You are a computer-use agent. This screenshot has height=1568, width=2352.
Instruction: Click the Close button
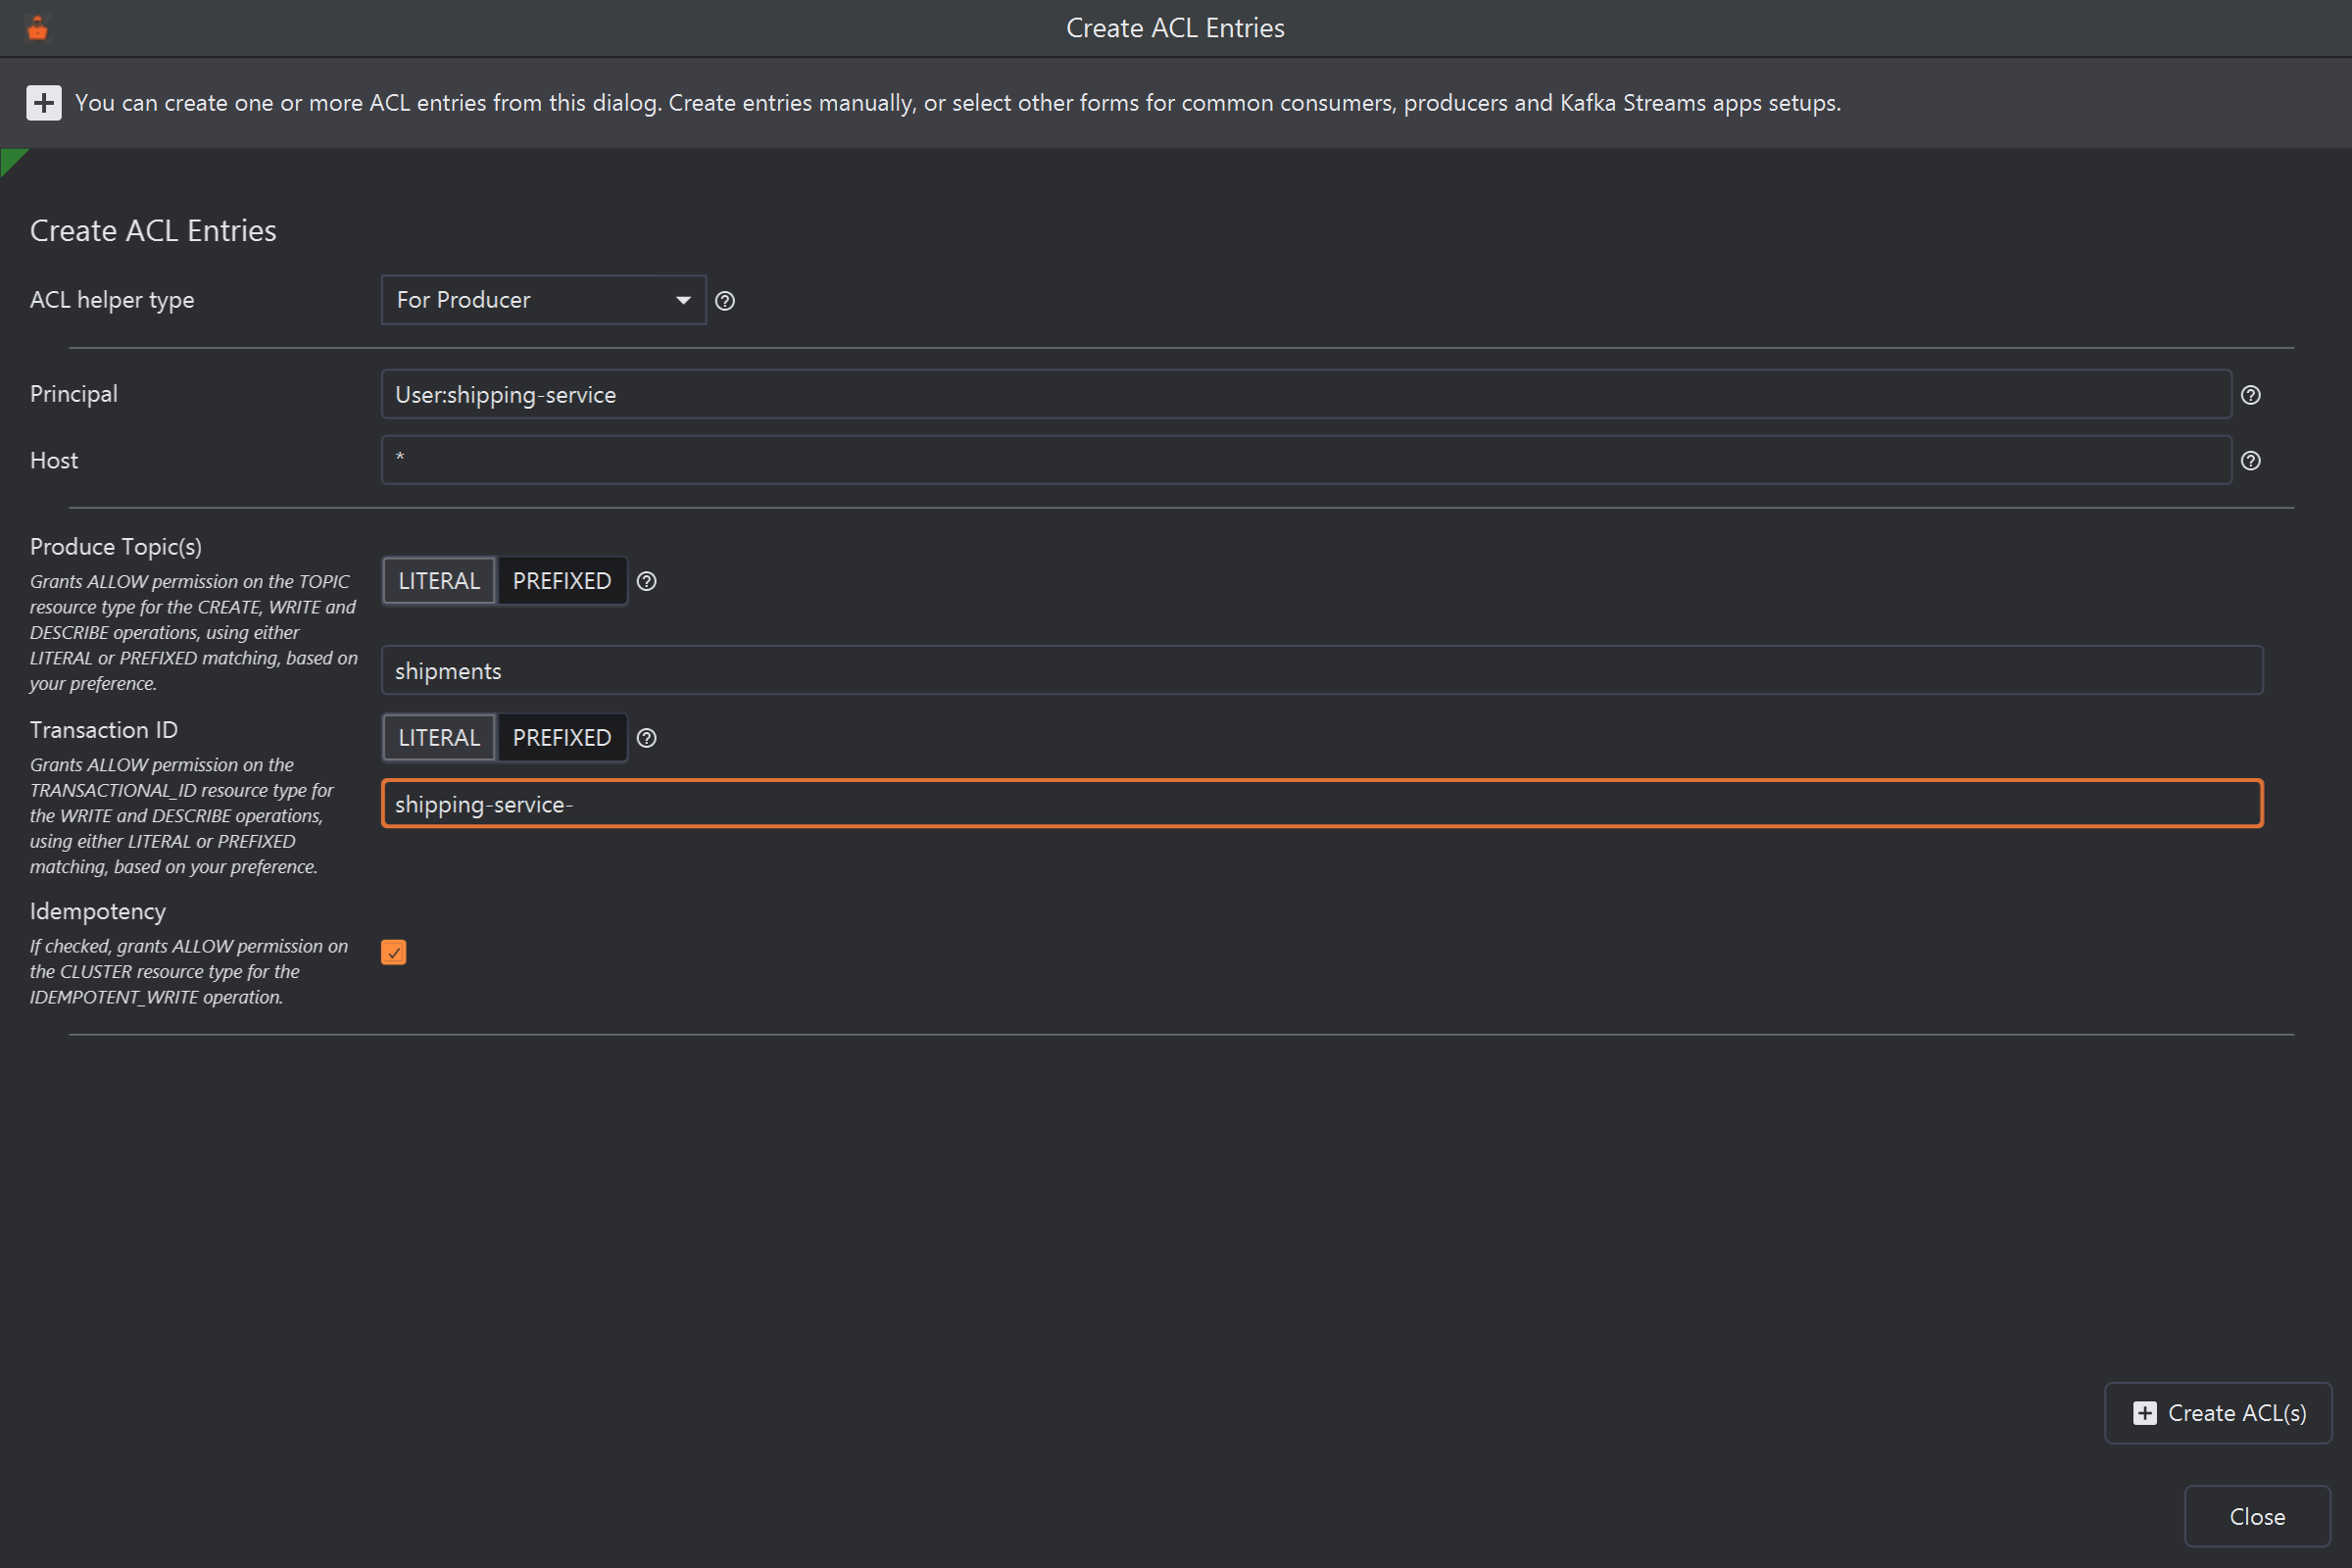point(2257,1517)
